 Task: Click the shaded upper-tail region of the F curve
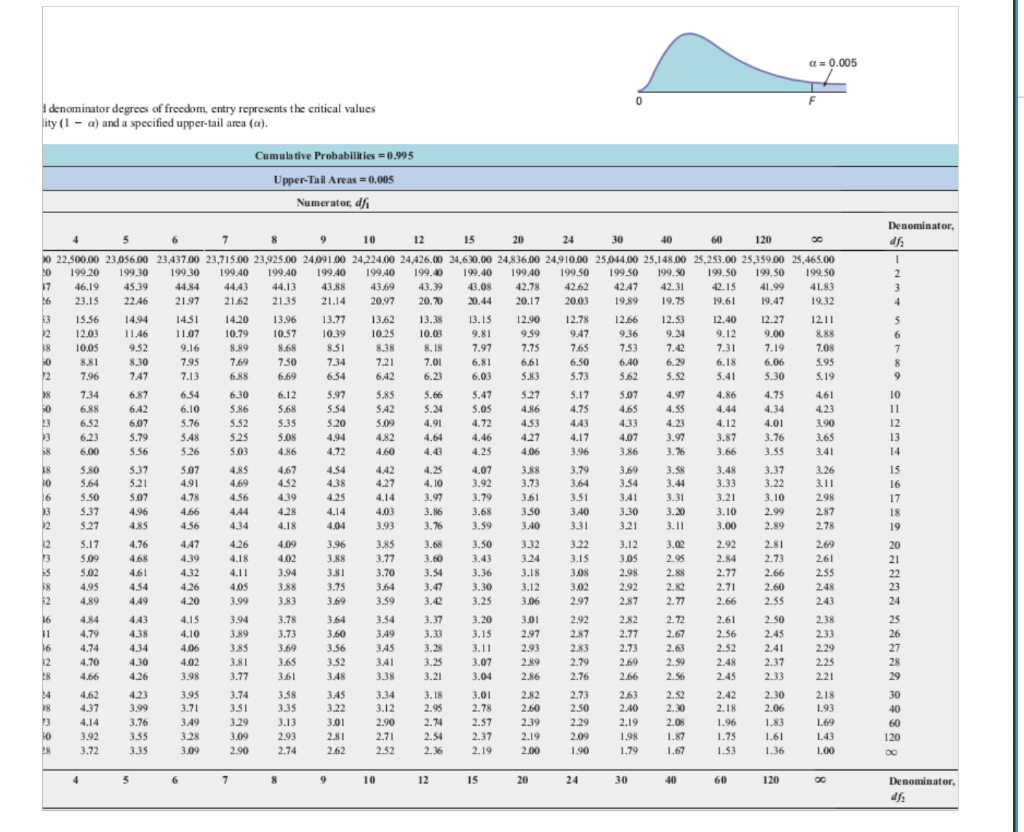tap(829, 88)
